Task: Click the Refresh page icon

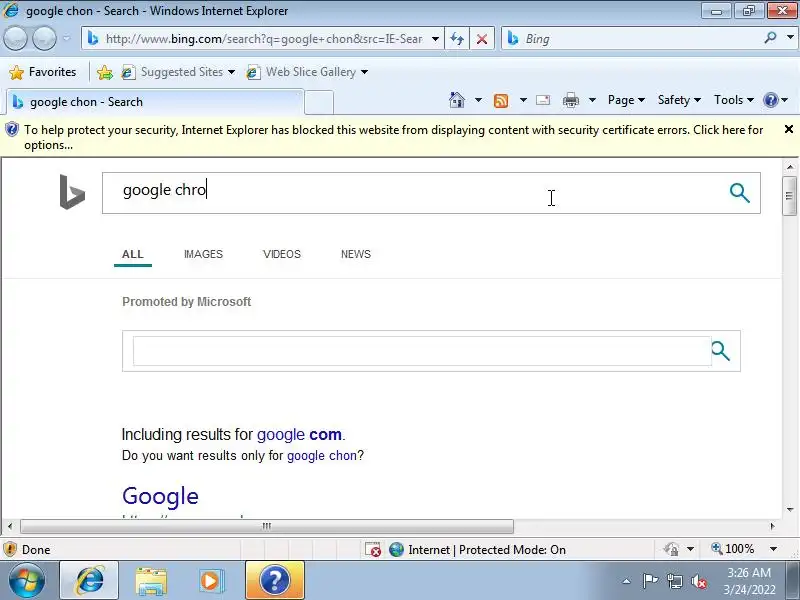Action: [x=457, y=39]
